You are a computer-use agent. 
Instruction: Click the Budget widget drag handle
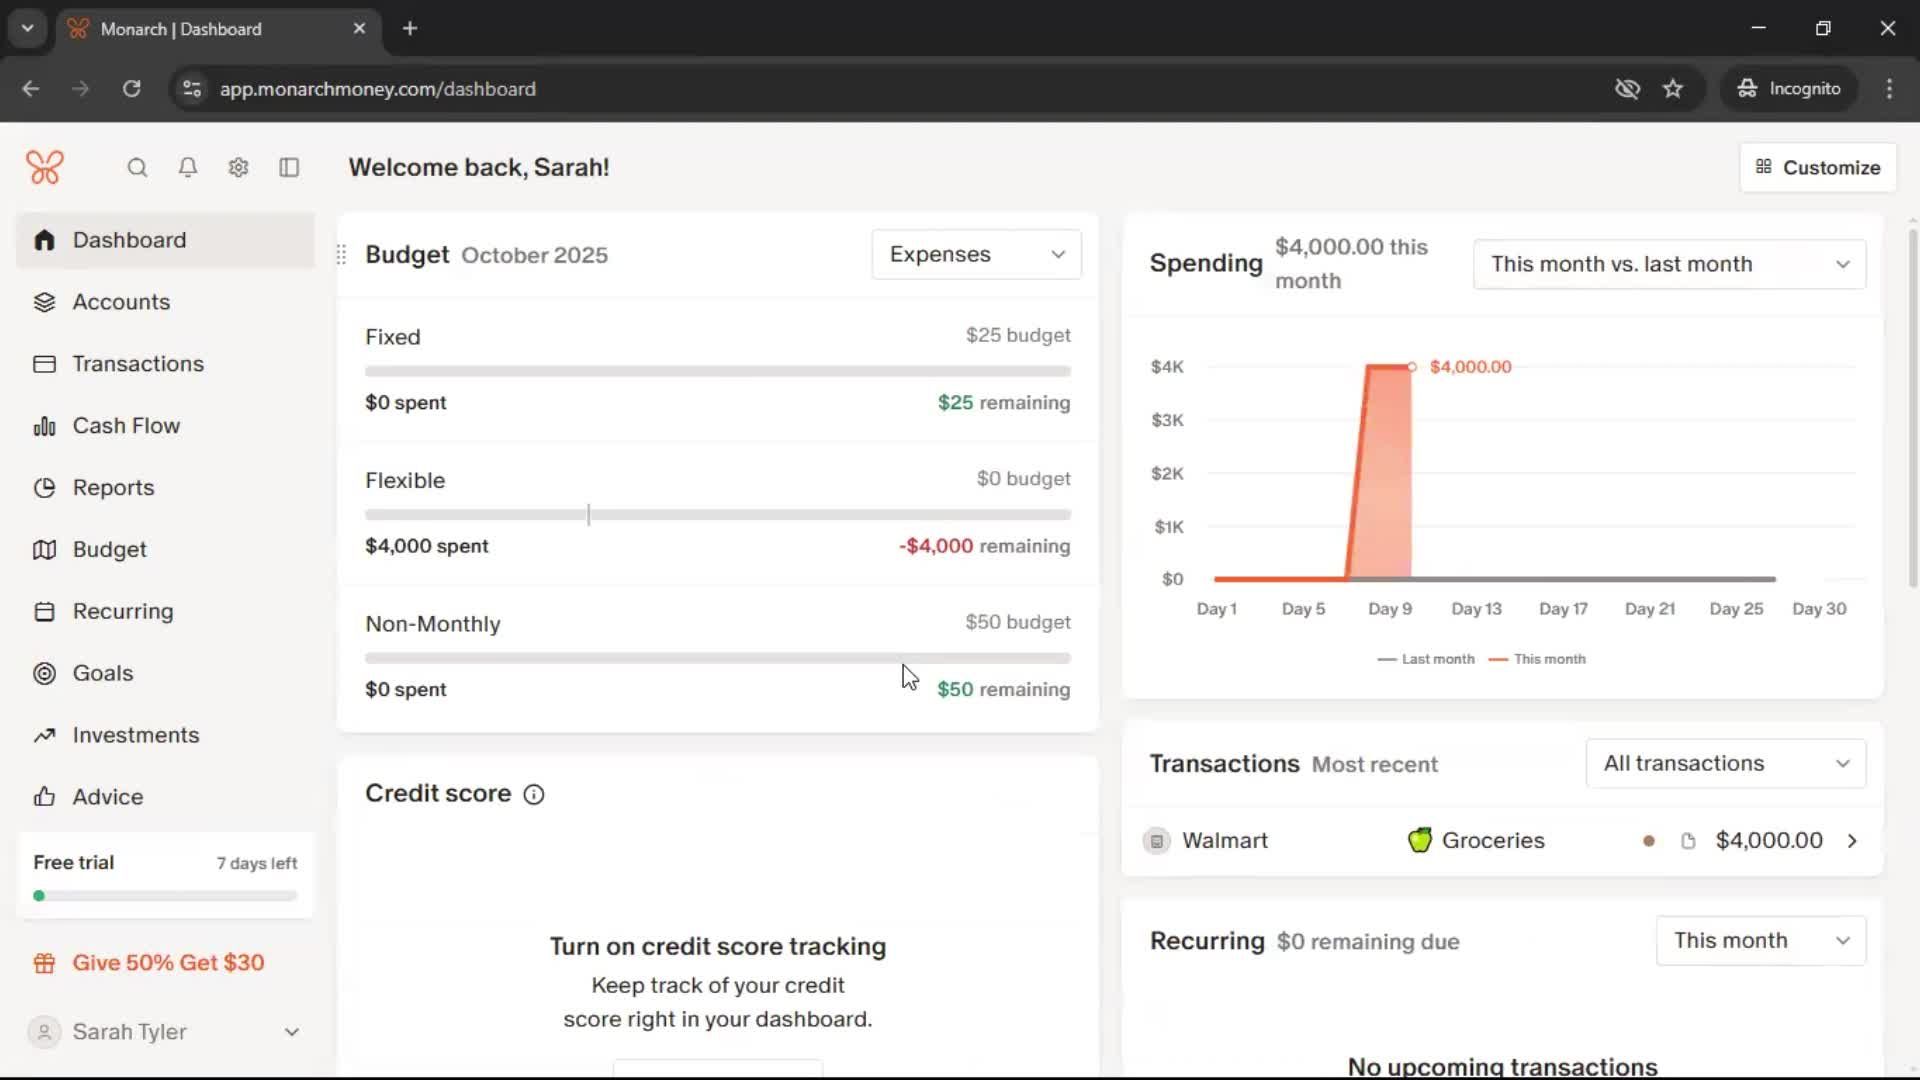pyautogui.click(x=341, y=255)
